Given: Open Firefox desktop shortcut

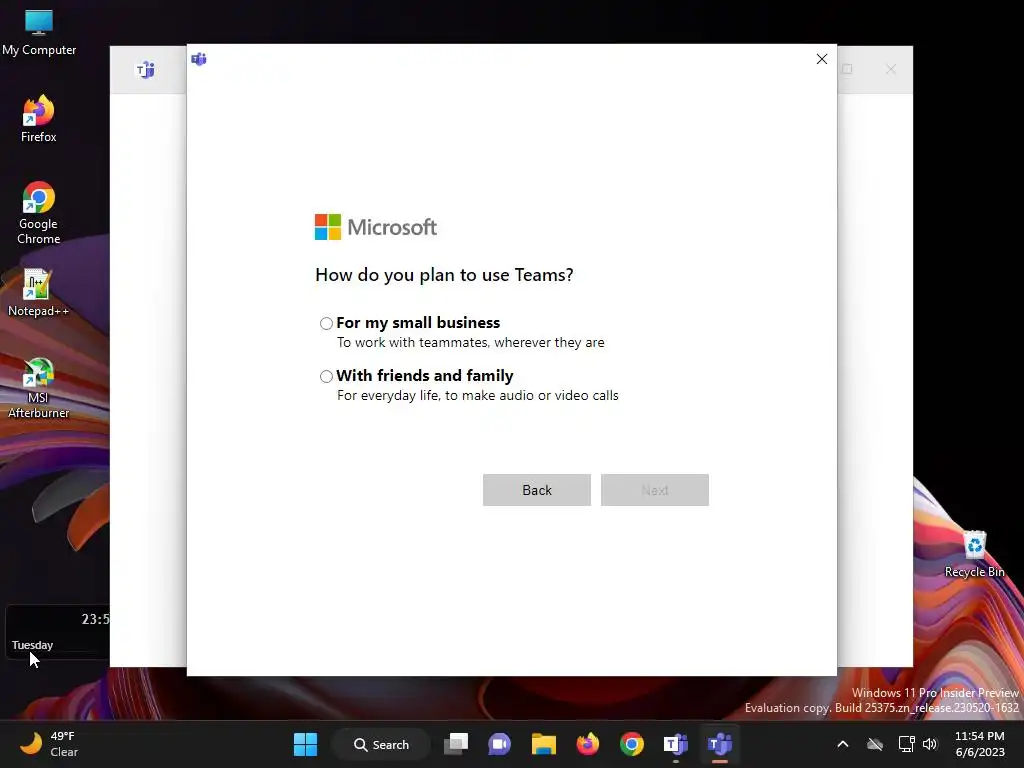Looking at the screenshot, I should 39,119.
